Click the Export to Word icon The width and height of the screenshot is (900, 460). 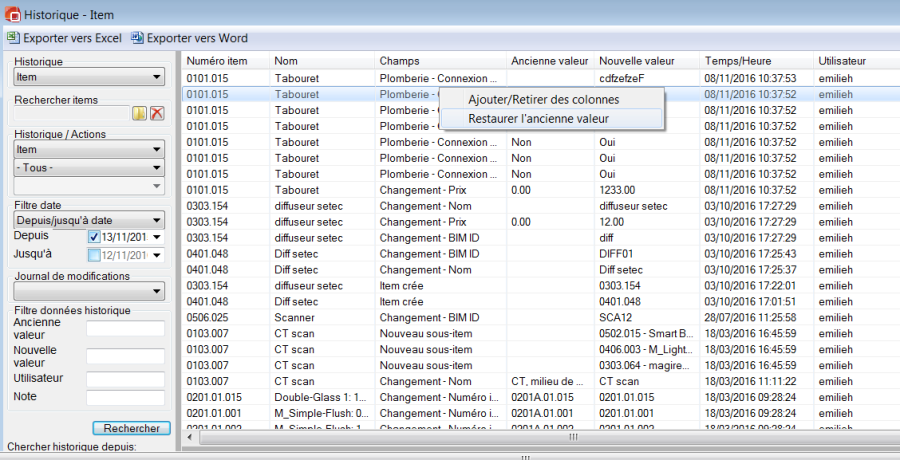pyautogui.click(x=137, y=38)
